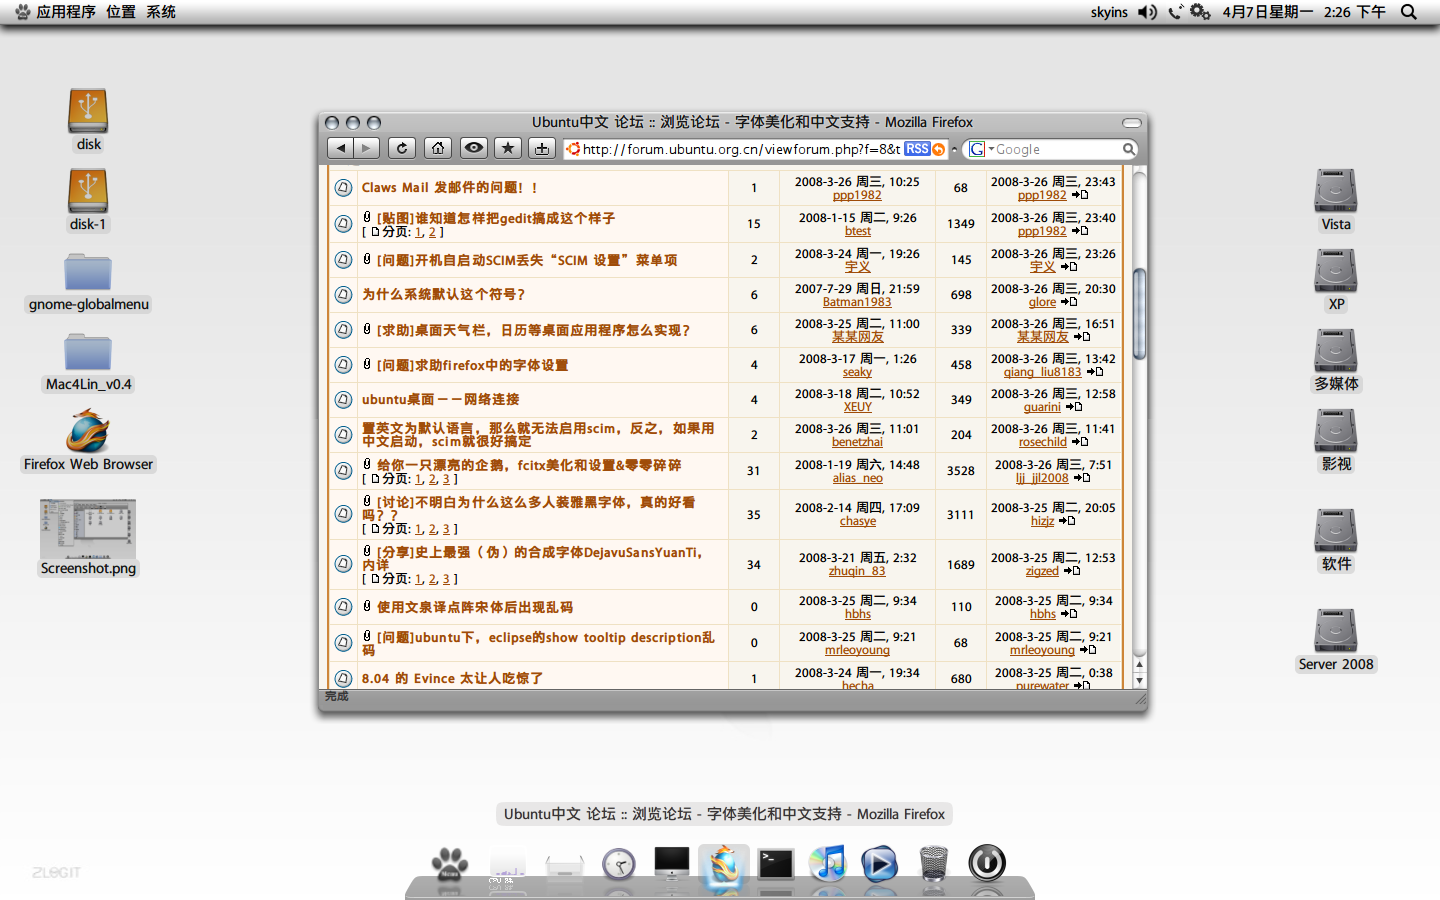
Task: Reload the forum page
Action: (402, 148)
